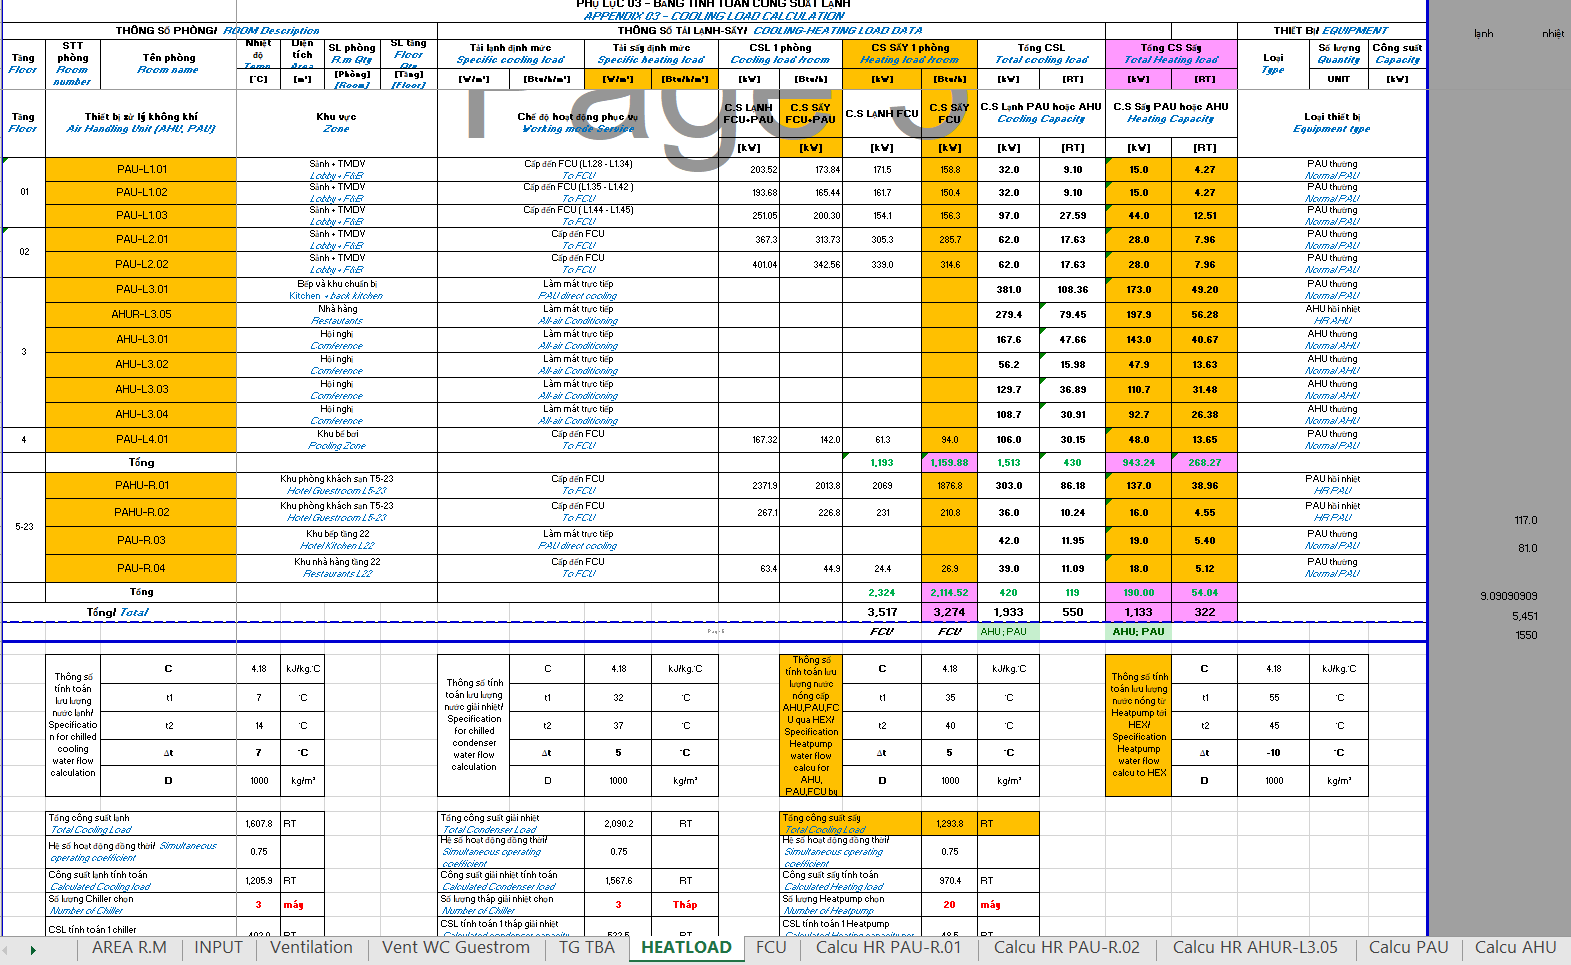1571x965 pixels.
Task: Switch to the AREA R.M sheet tab
Action: 129,948
